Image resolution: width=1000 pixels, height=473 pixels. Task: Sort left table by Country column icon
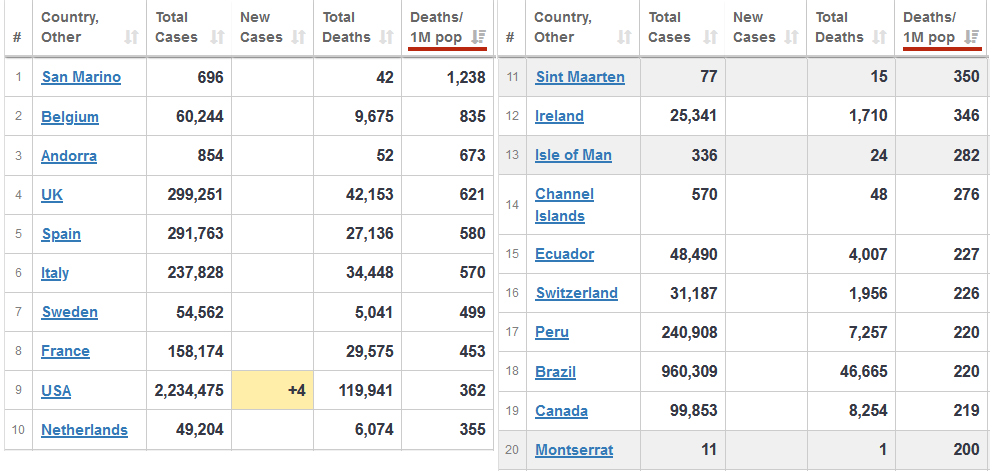[131, 38]
